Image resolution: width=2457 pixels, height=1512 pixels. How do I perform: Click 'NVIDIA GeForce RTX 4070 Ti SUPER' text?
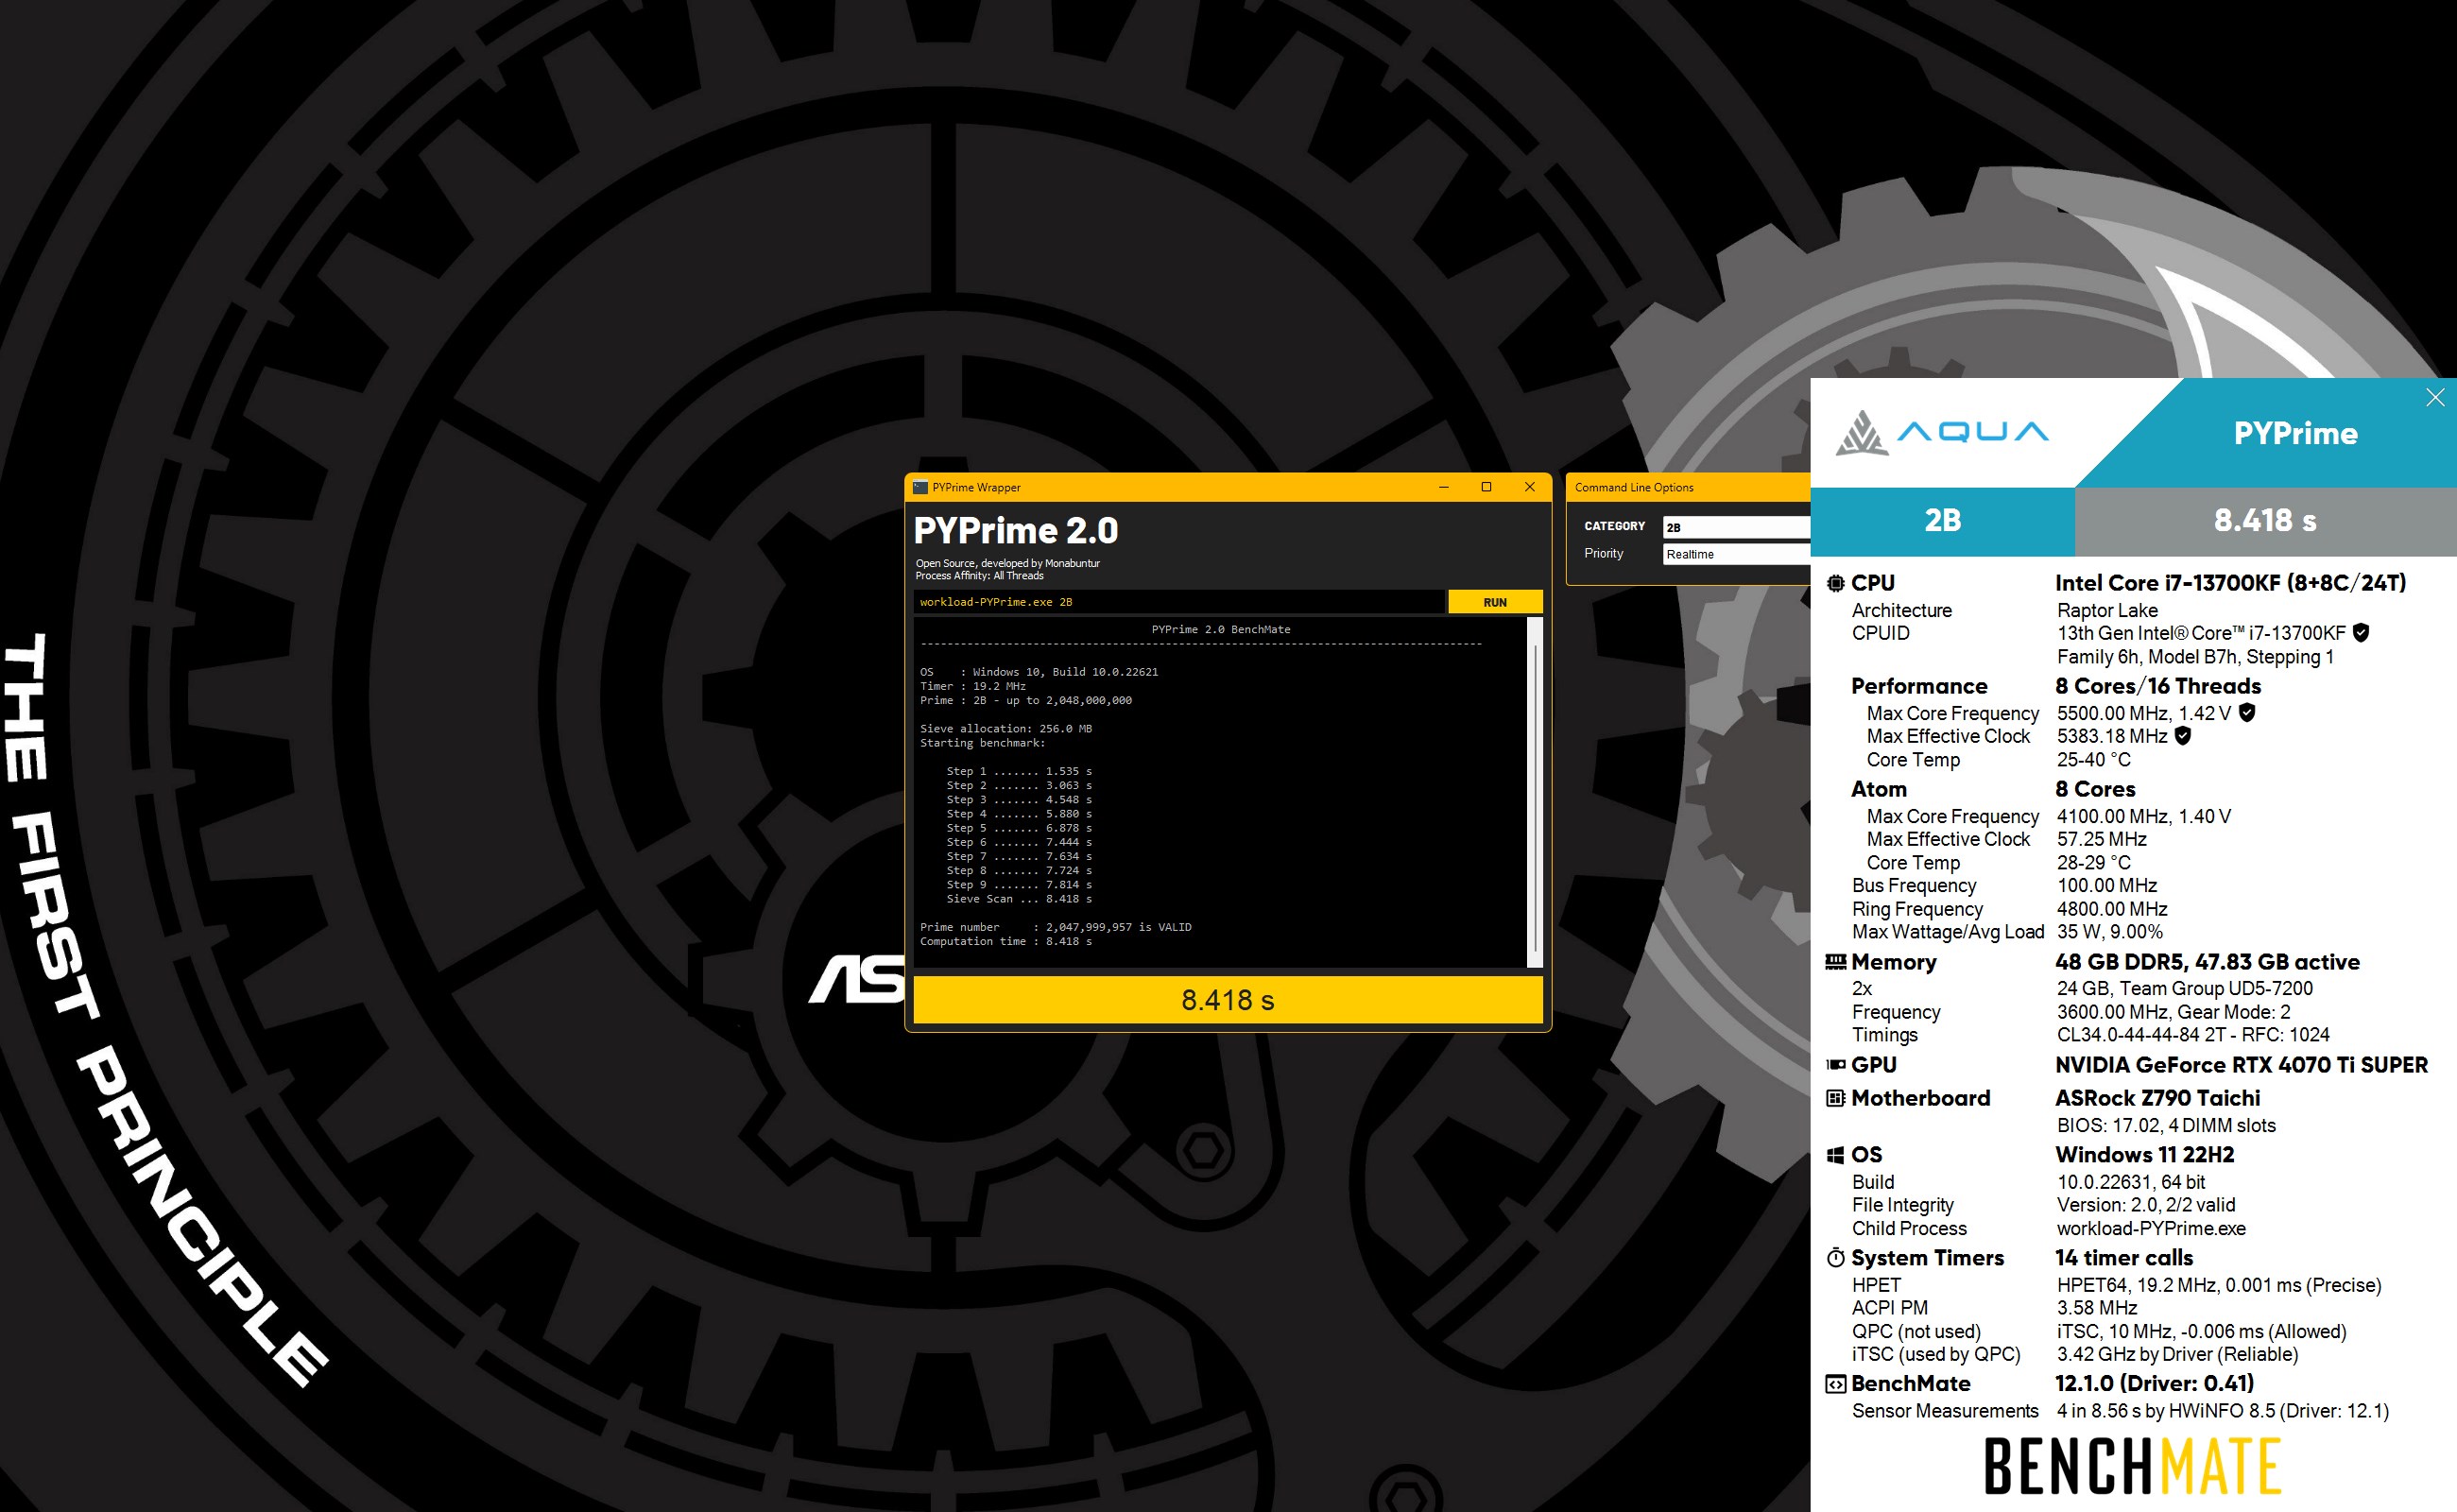(x=2241, y=1065)
